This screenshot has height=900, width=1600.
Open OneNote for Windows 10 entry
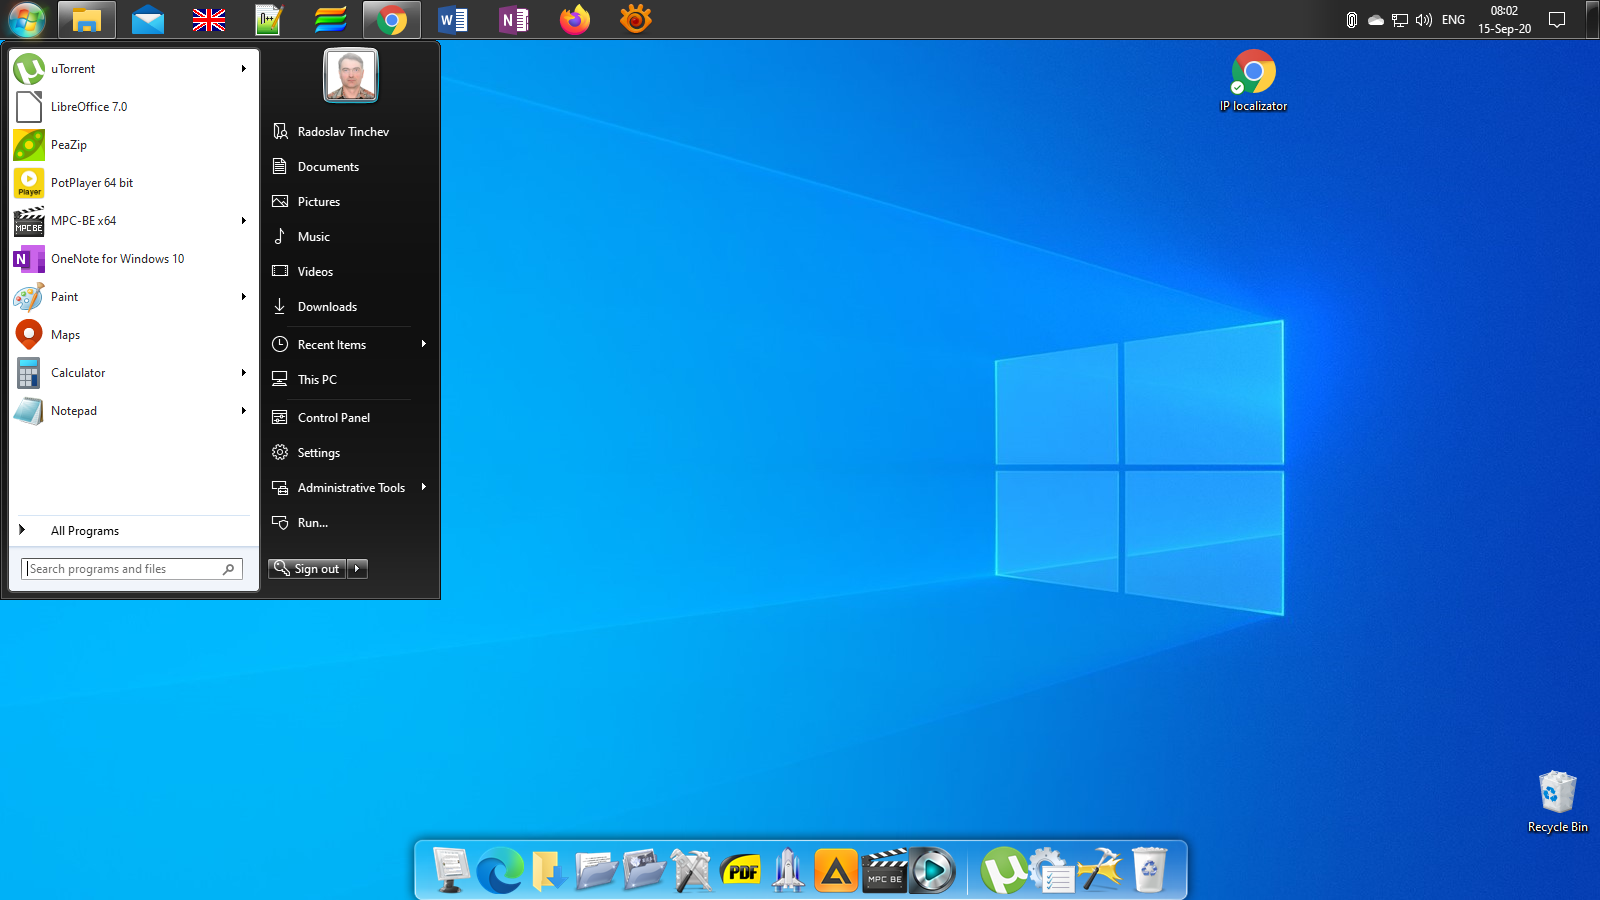tap(134, 259)
